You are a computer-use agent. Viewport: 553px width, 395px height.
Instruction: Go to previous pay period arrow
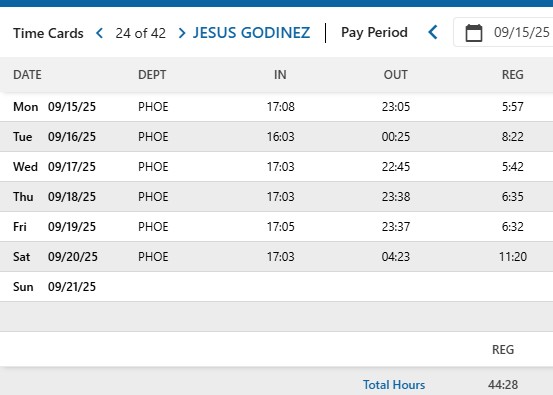(x=433, y=32)
